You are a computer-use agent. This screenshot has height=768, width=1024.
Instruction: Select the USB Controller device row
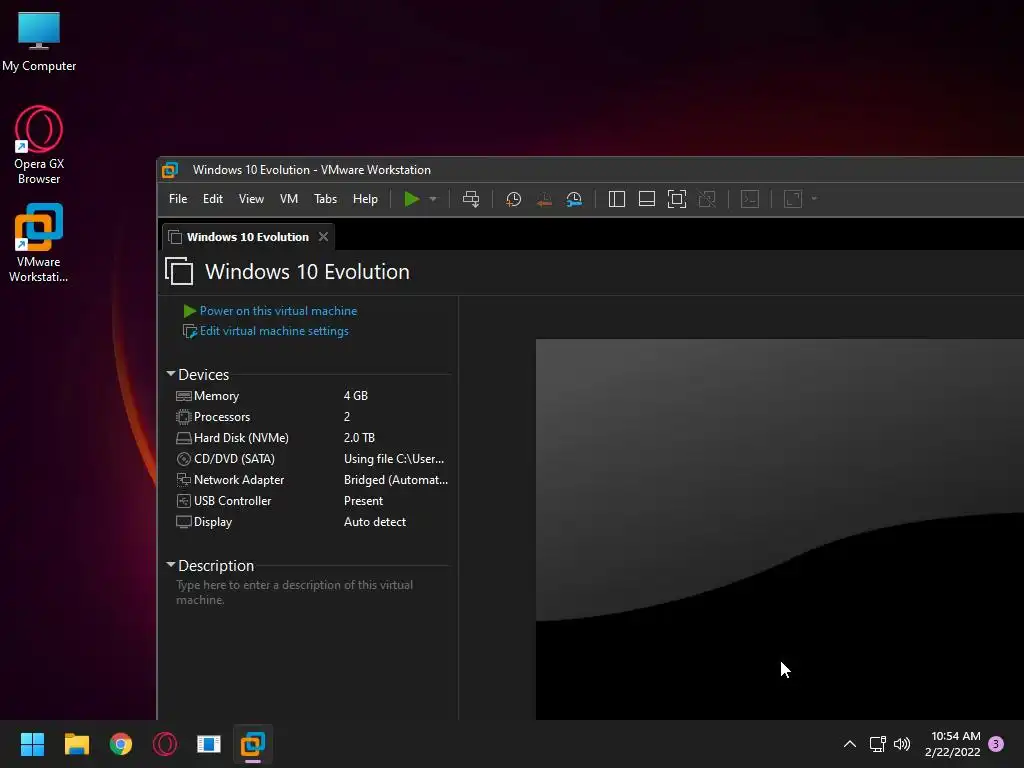tap(312, 500)
